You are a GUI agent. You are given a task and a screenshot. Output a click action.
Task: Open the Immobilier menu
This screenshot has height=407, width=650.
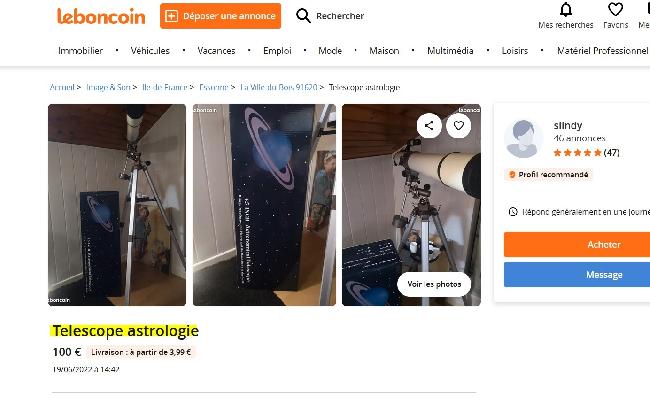click(80, 50)
